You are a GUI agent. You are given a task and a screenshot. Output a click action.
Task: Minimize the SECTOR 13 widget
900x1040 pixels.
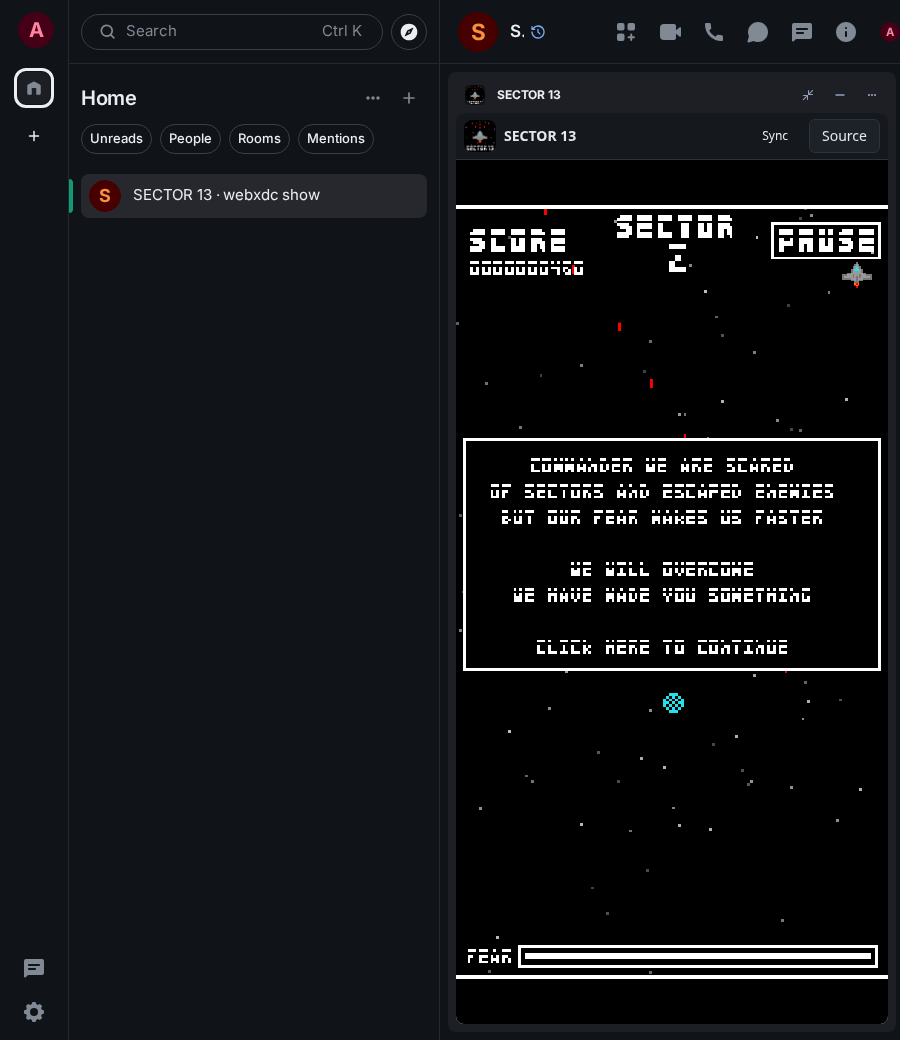(840, 95)
